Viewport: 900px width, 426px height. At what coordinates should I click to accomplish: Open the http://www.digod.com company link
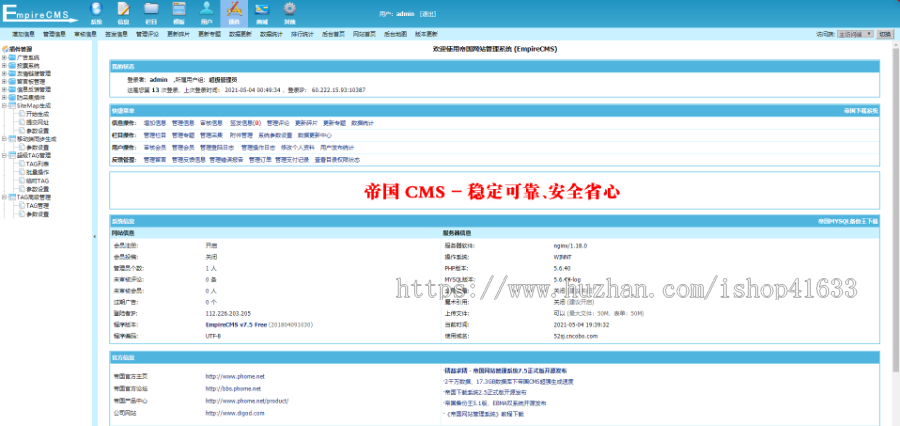click(235, 413)
